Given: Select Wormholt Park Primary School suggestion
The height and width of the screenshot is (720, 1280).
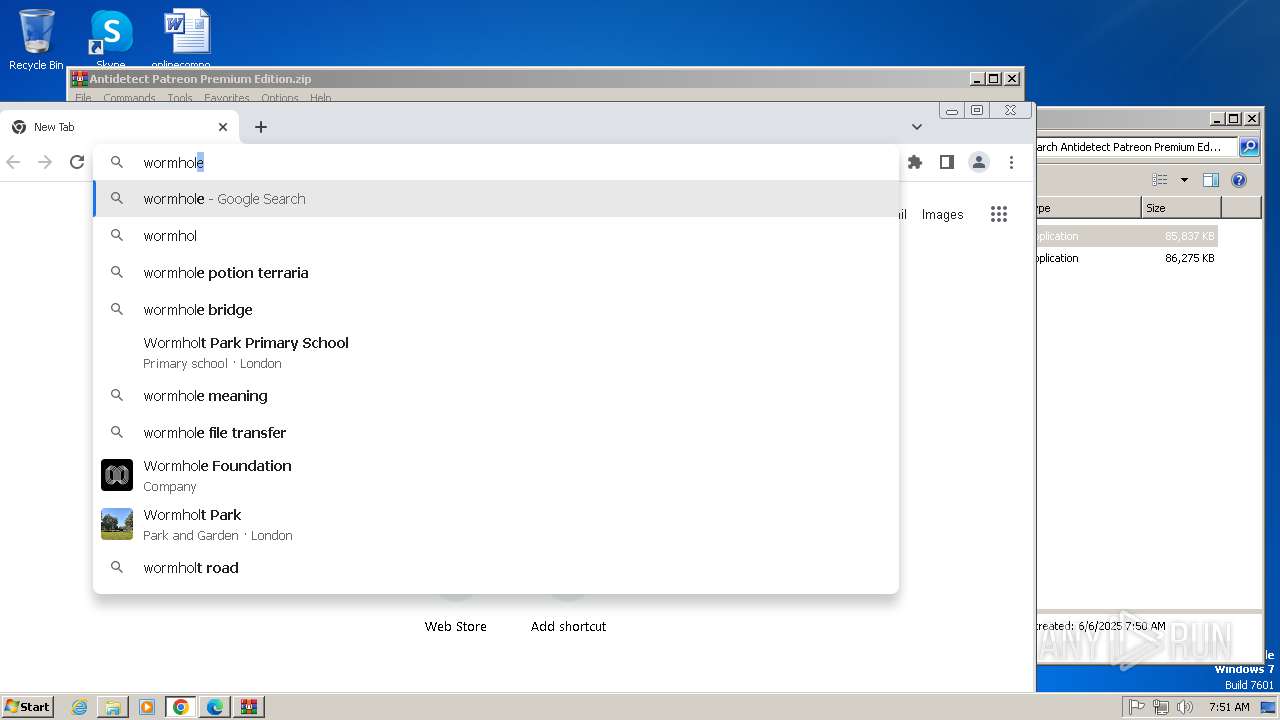Looking at the screenshot, I should [x=496, y=352].
